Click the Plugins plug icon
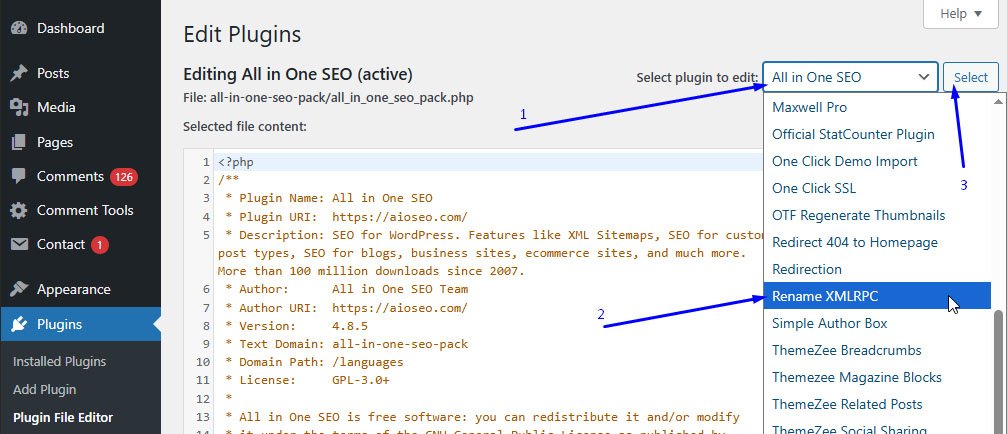1007x434 pixels. [x=19, y=324]
